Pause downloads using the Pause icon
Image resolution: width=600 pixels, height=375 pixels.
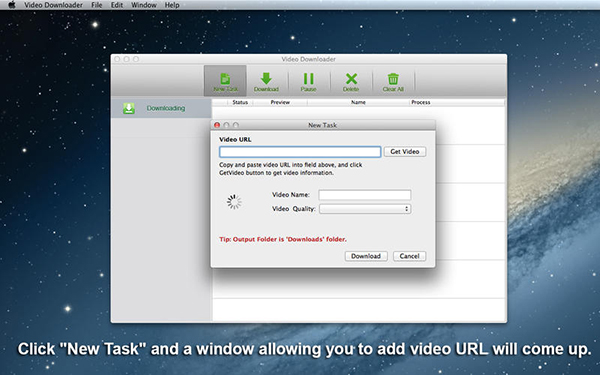[x=308, y=82]
